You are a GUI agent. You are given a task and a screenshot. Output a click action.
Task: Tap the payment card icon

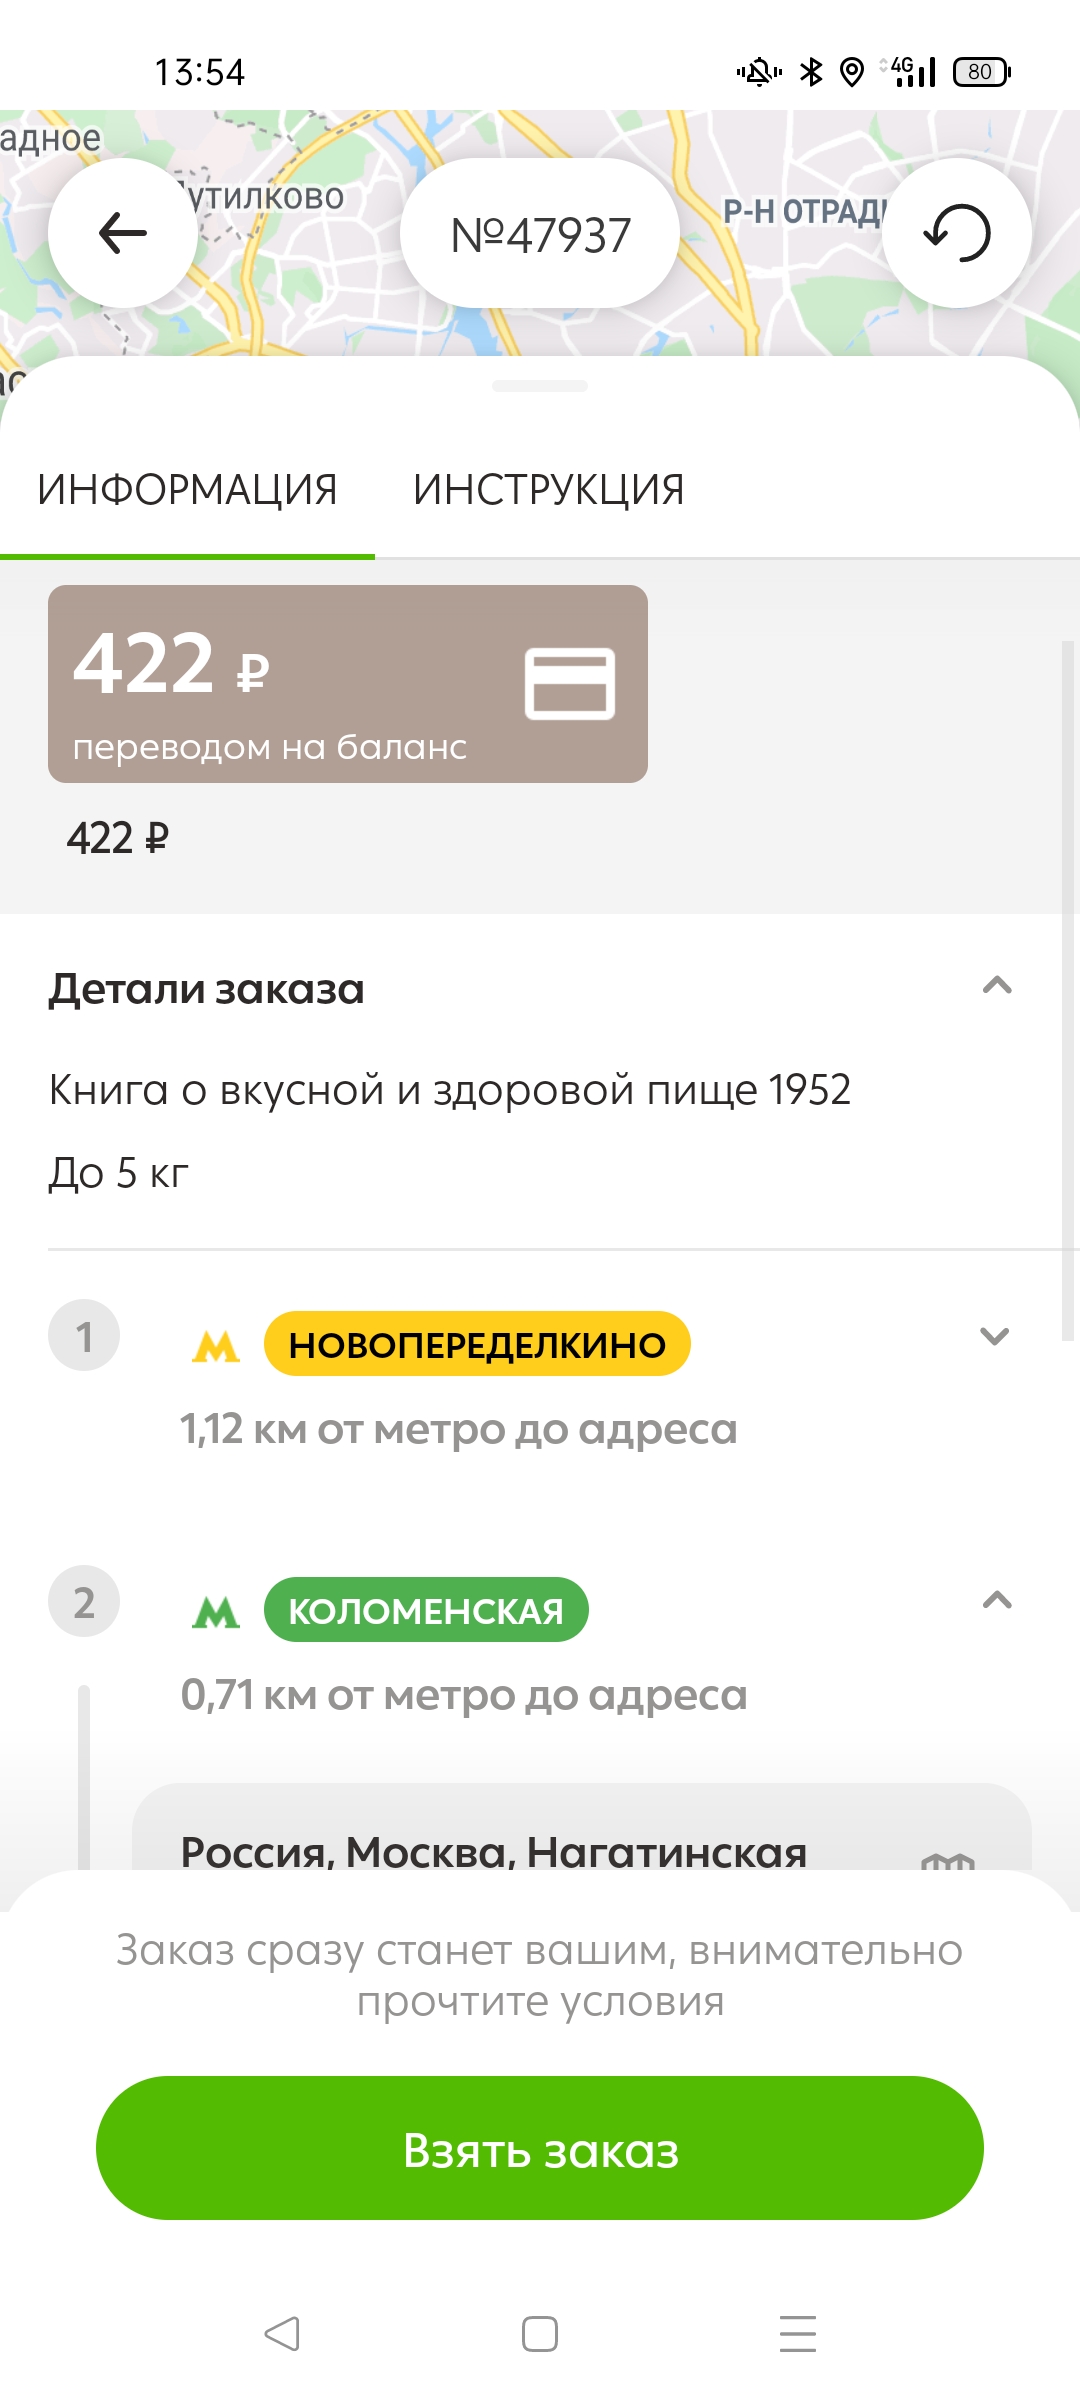click(570, 684)
